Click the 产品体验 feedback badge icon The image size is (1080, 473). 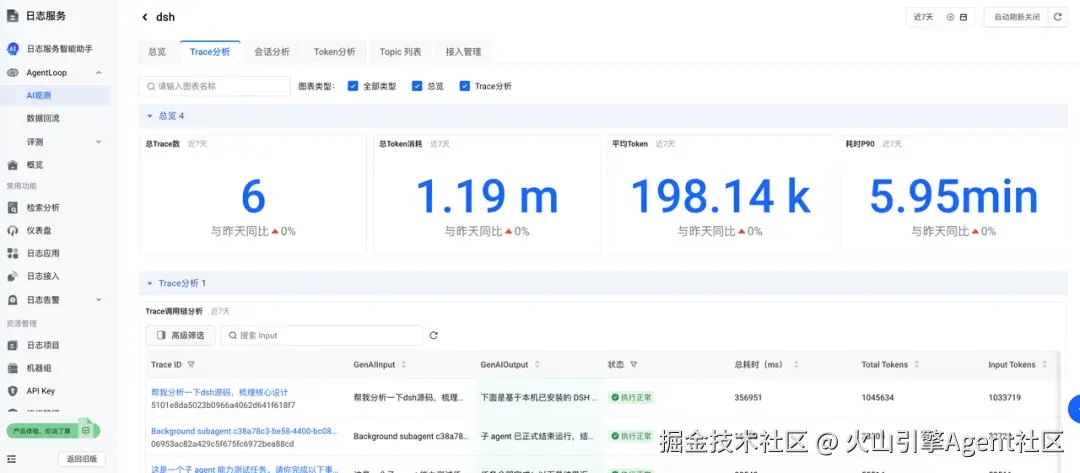[85, 430]
